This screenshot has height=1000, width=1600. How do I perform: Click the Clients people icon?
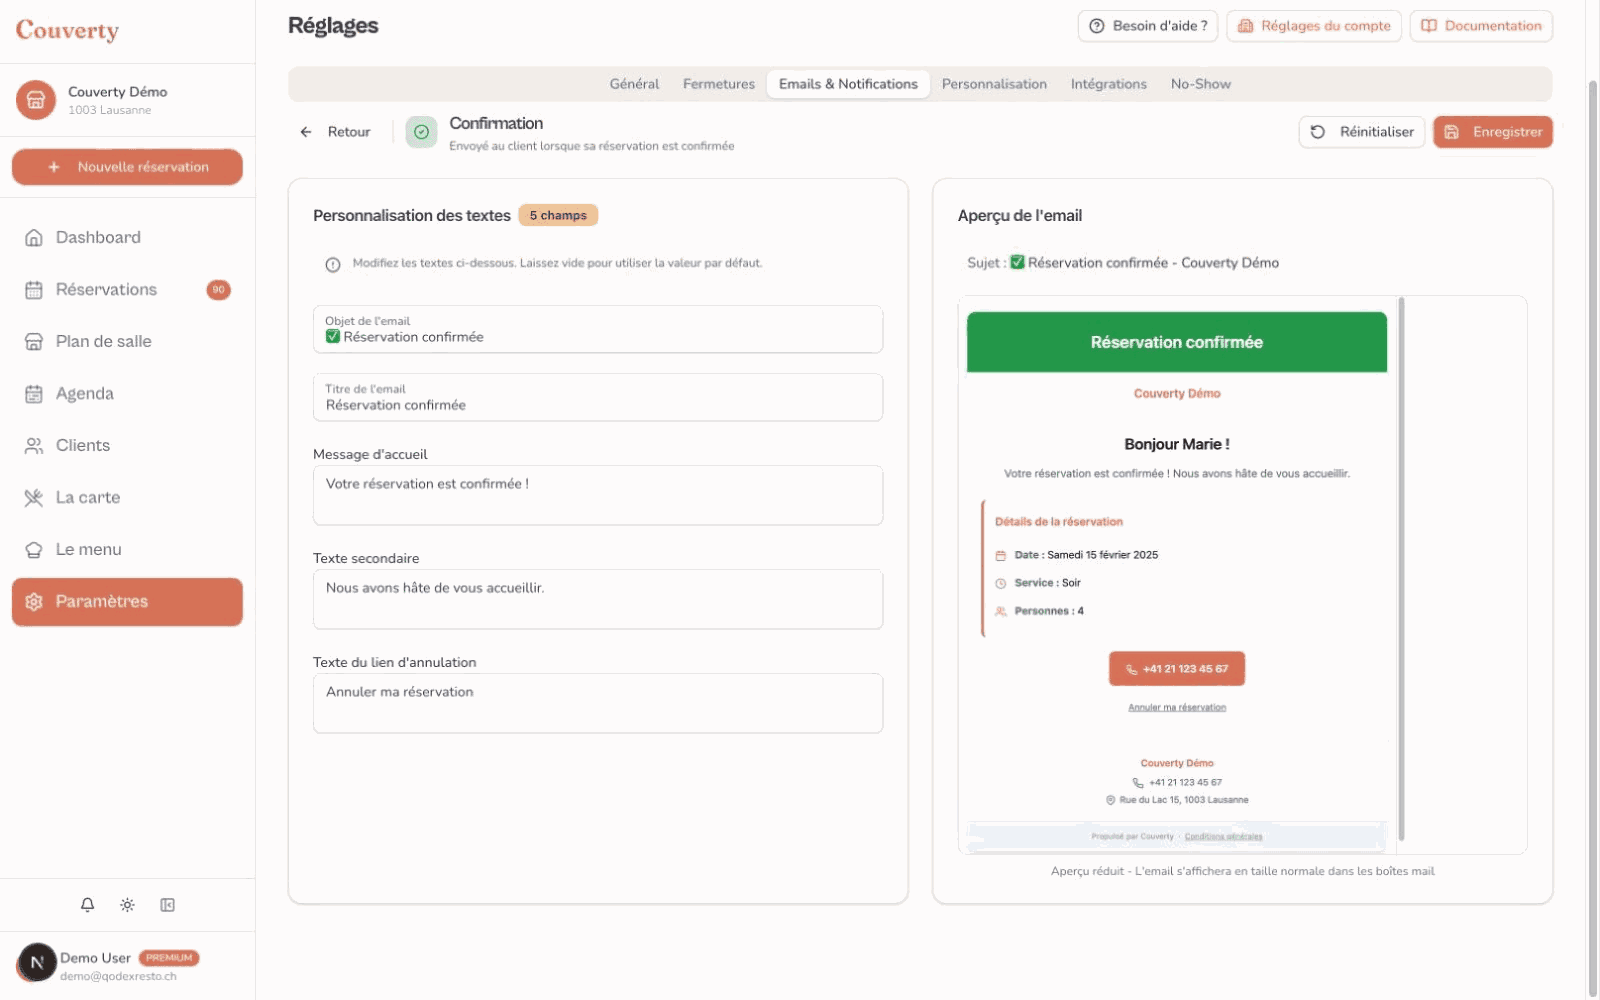[34, 446]
